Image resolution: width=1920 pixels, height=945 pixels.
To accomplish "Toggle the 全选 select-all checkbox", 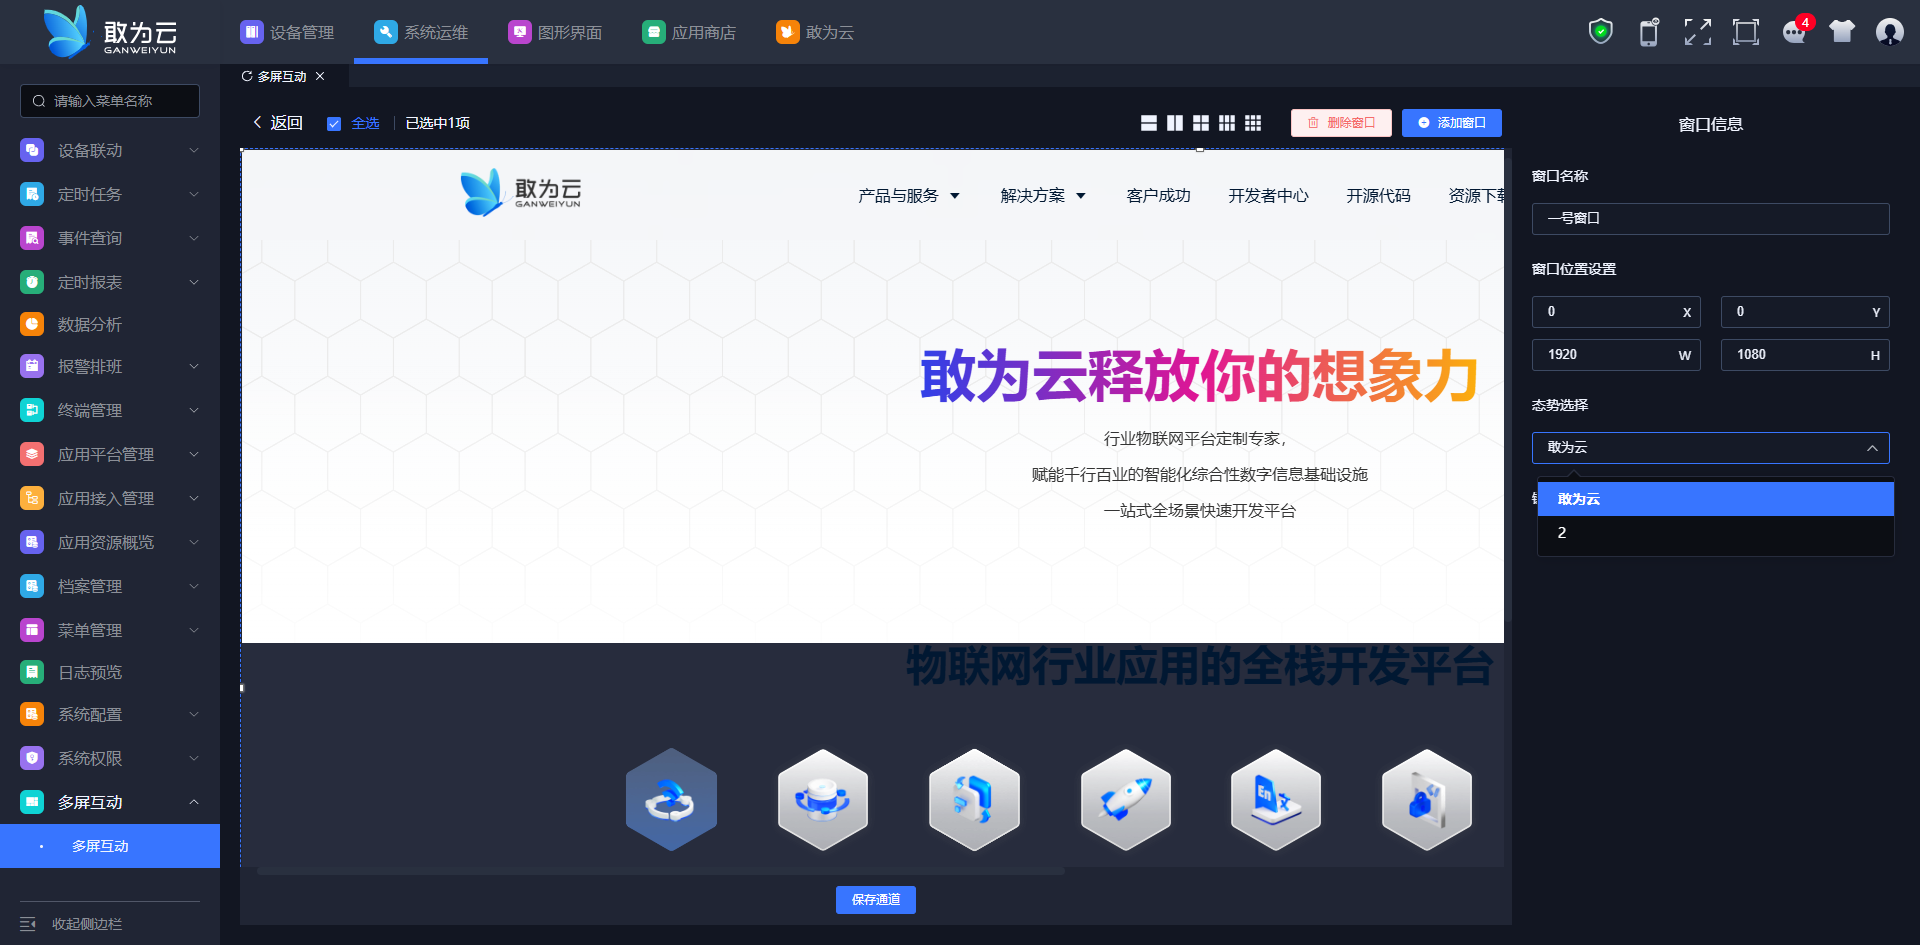I will [334, 124].
